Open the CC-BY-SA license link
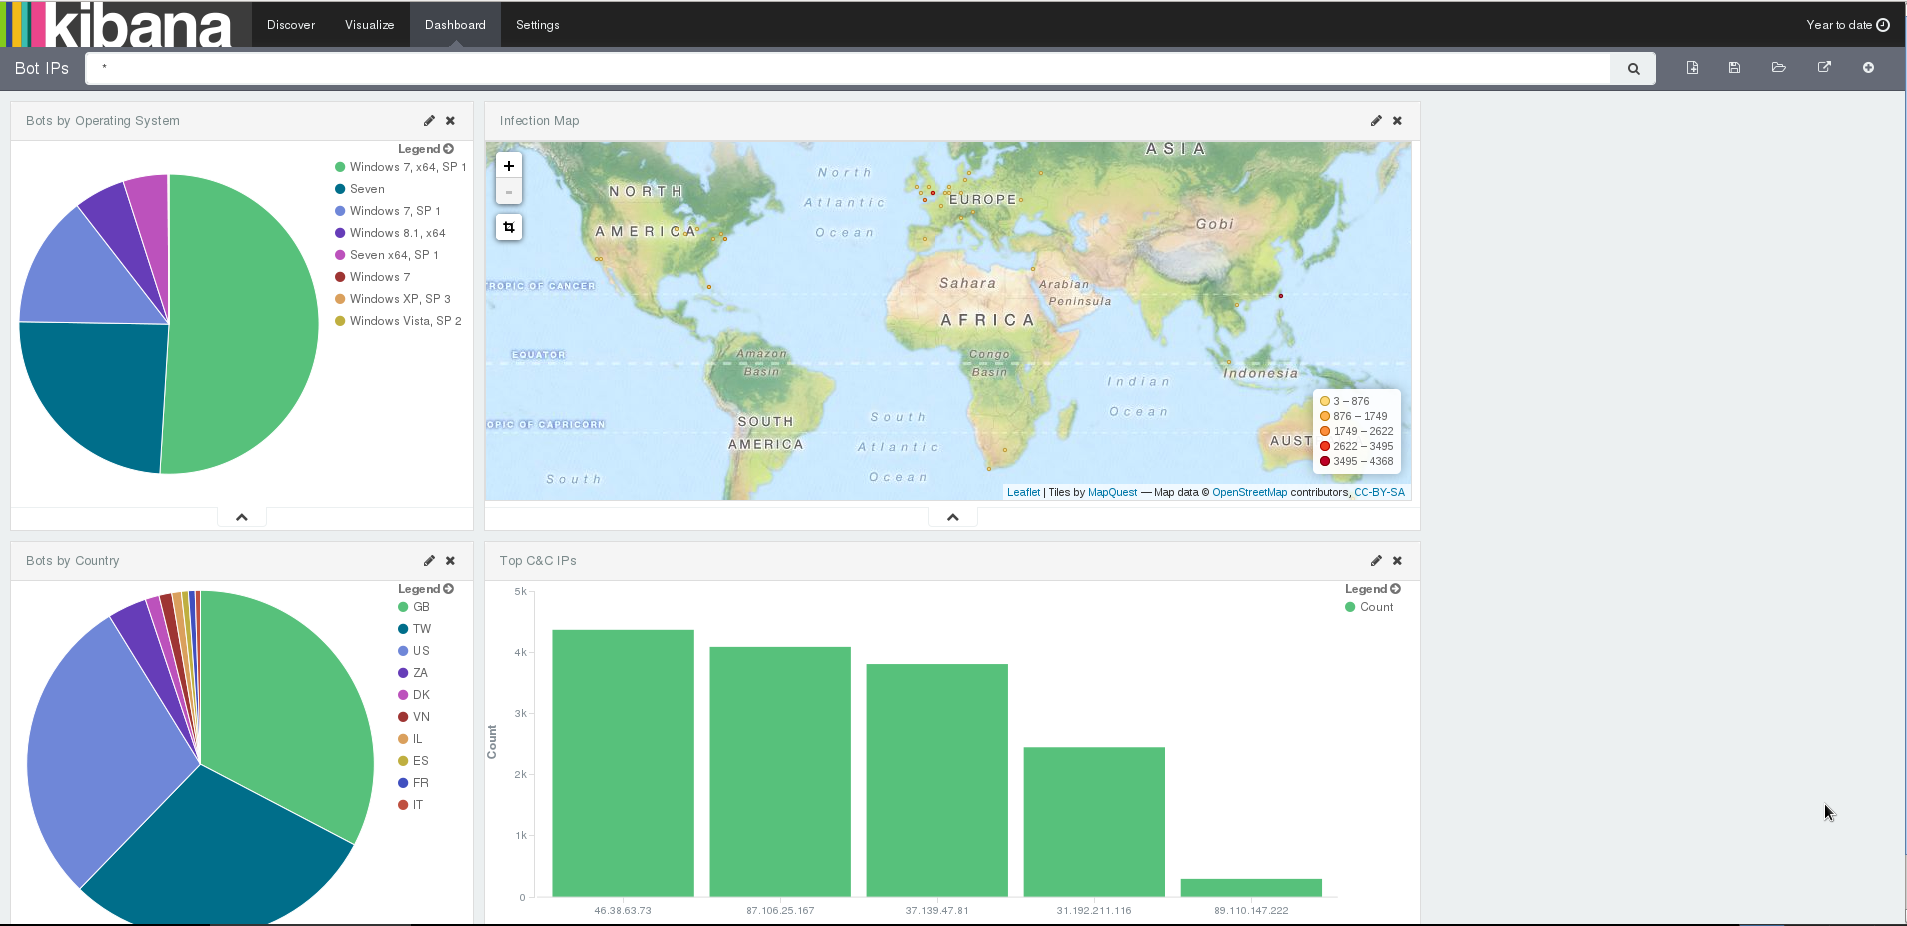 pos(1379,492)
